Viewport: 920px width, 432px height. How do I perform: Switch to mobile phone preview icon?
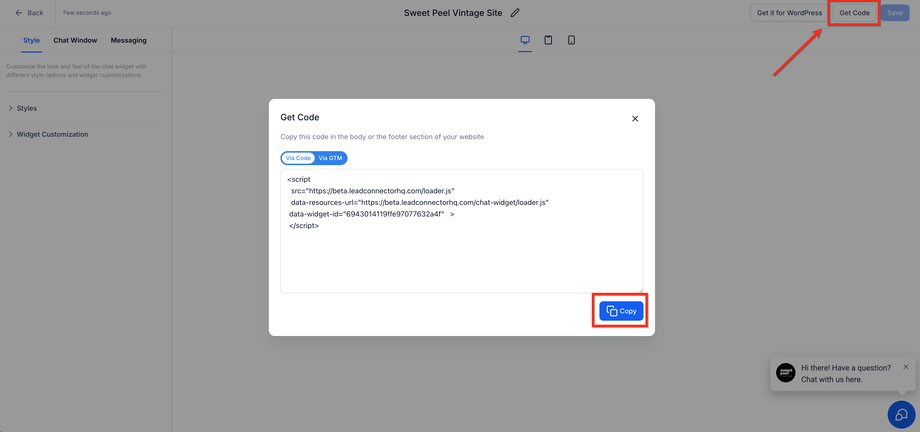point(571,40)
